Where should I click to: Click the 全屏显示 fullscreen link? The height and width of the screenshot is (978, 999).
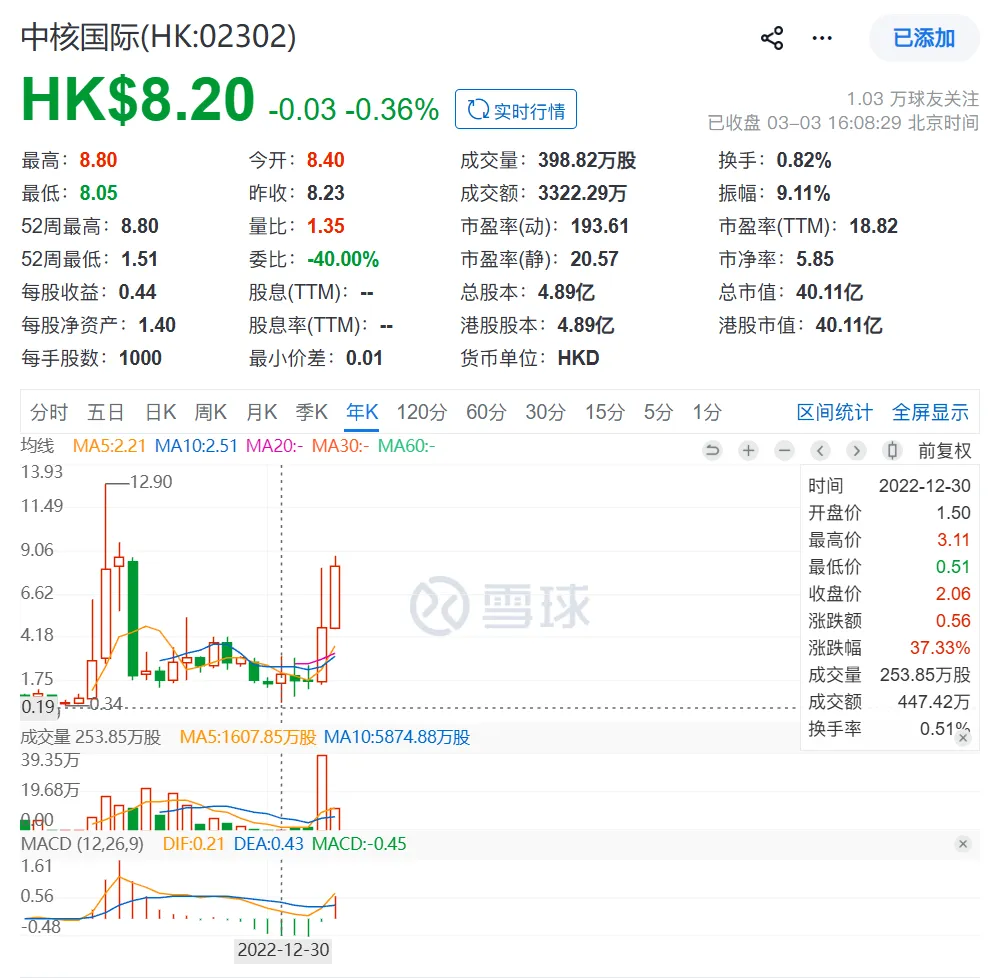tap(930, 412)
